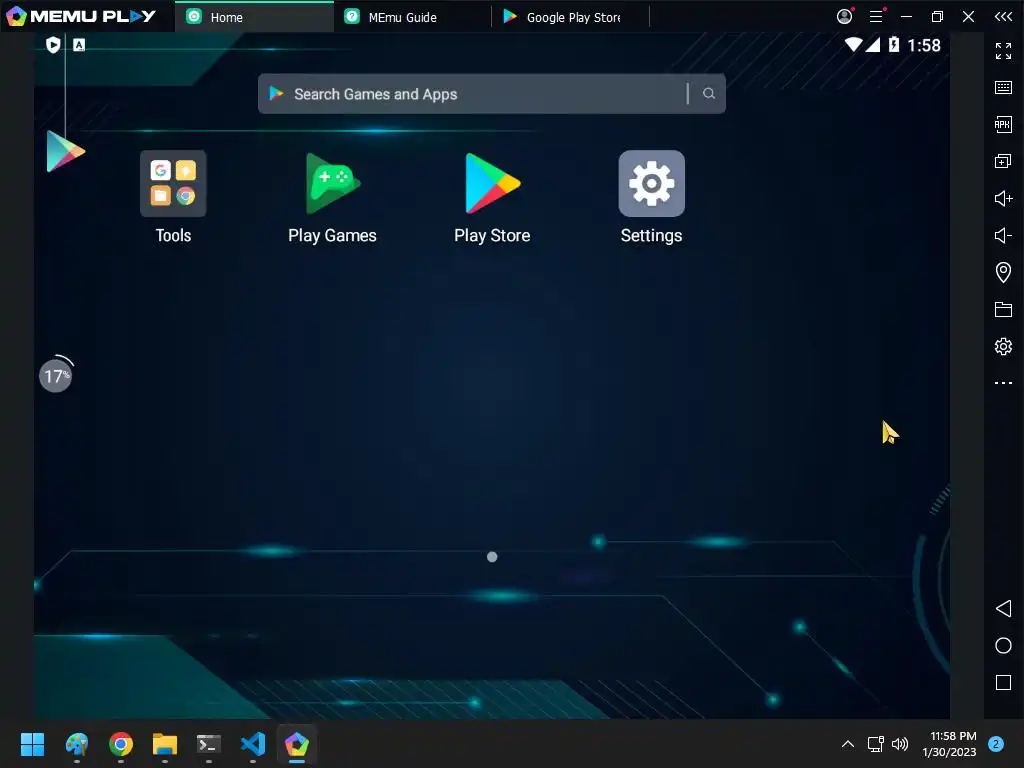
Task: Click the 17% memory cleaner bubble
Action: [x=56, y=376]
